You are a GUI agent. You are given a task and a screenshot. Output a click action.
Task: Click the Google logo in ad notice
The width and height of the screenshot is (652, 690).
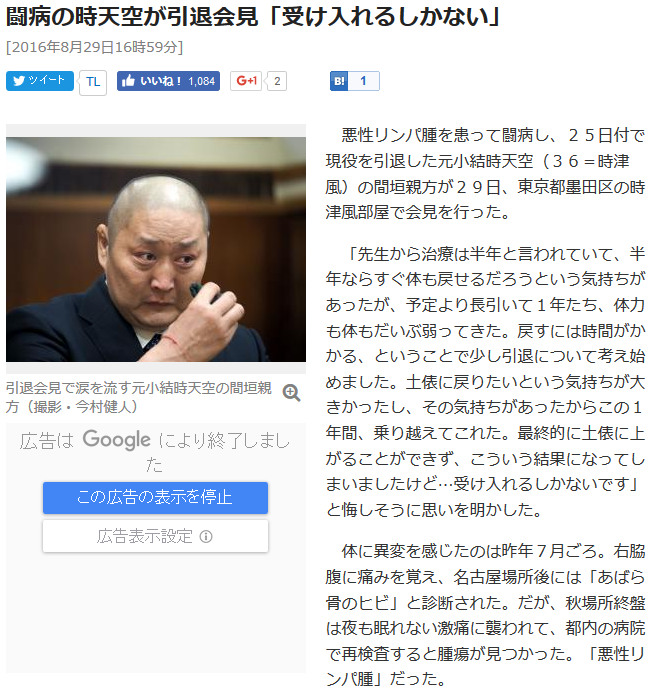click(x=117, y=440)
